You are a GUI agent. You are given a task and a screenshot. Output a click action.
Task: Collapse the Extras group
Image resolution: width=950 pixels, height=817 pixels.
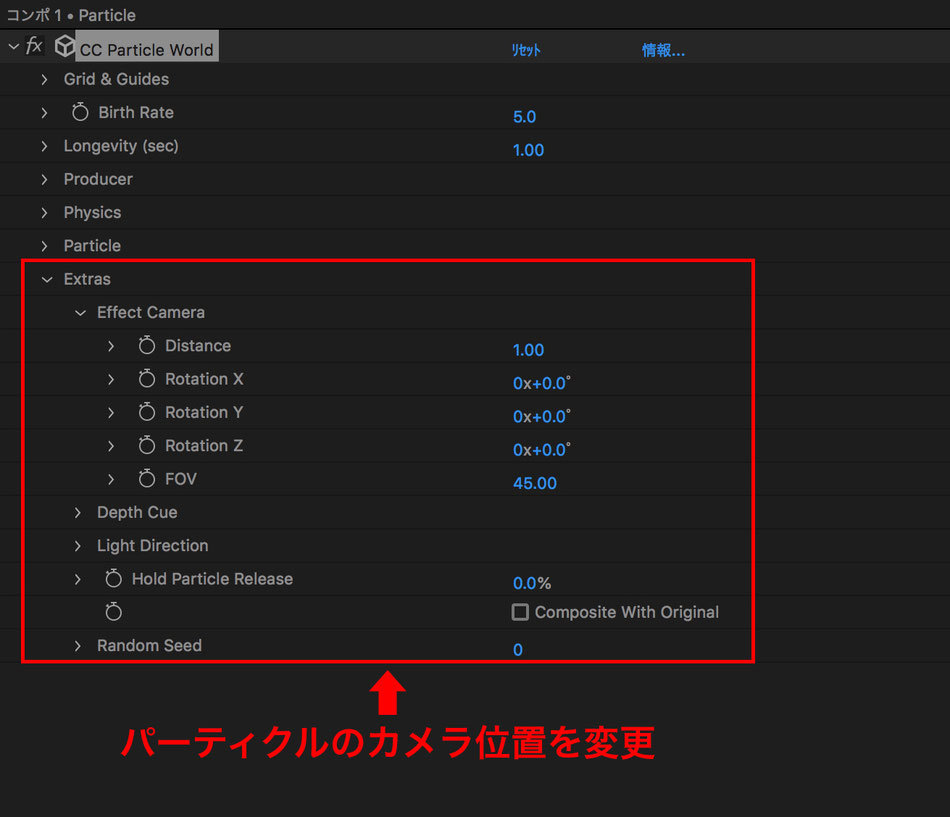tap(47, 279)
